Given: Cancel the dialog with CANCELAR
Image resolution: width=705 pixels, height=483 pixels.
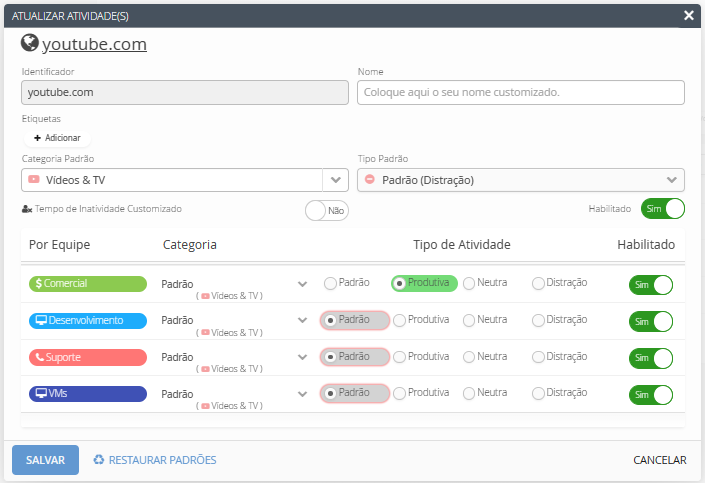Looking at the screenshot, I should 660,460.
